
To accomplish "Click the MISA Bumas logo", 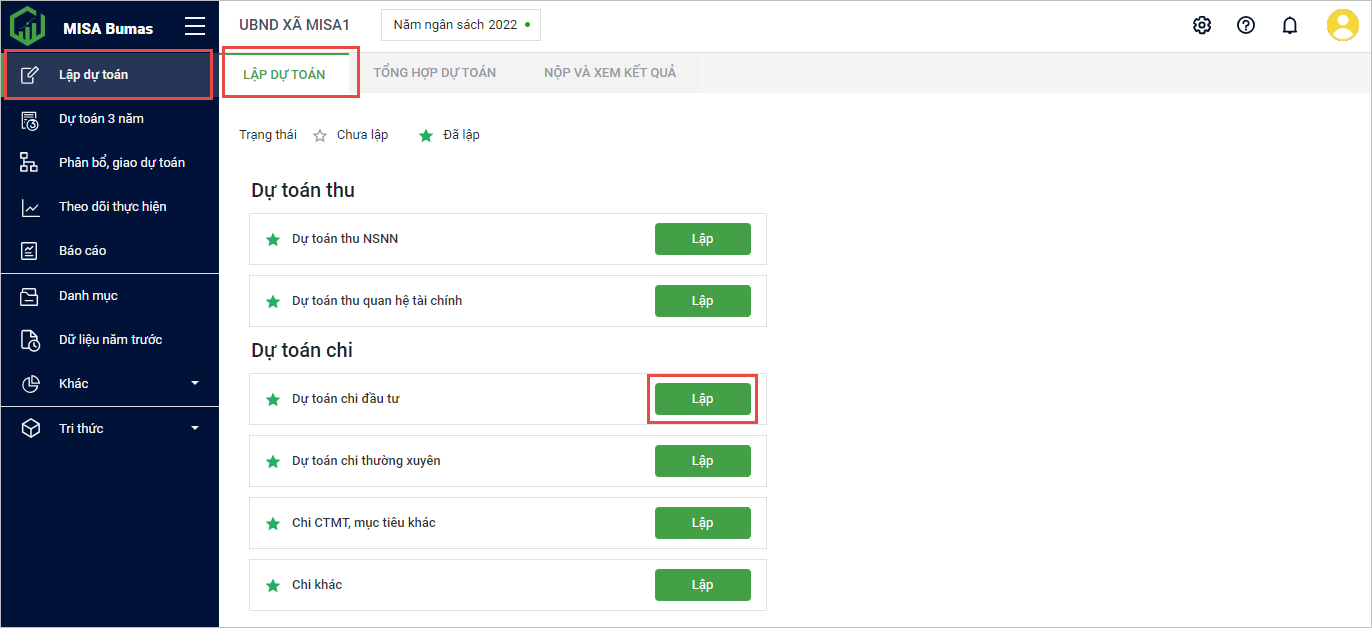I will tap(27, 26).
